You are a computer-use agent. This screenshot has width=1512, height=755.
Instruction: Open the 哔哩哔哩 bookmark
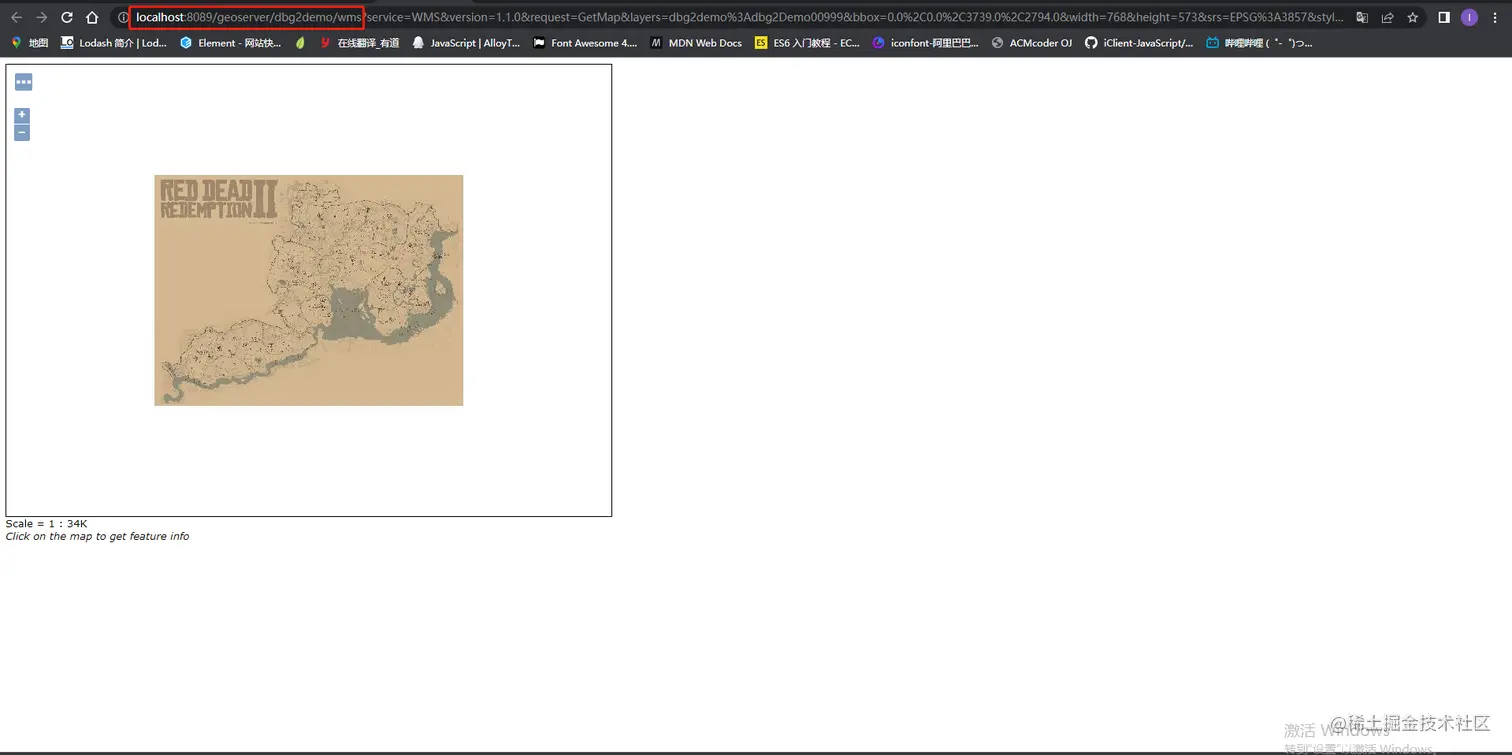click(x=1259, y=43)
